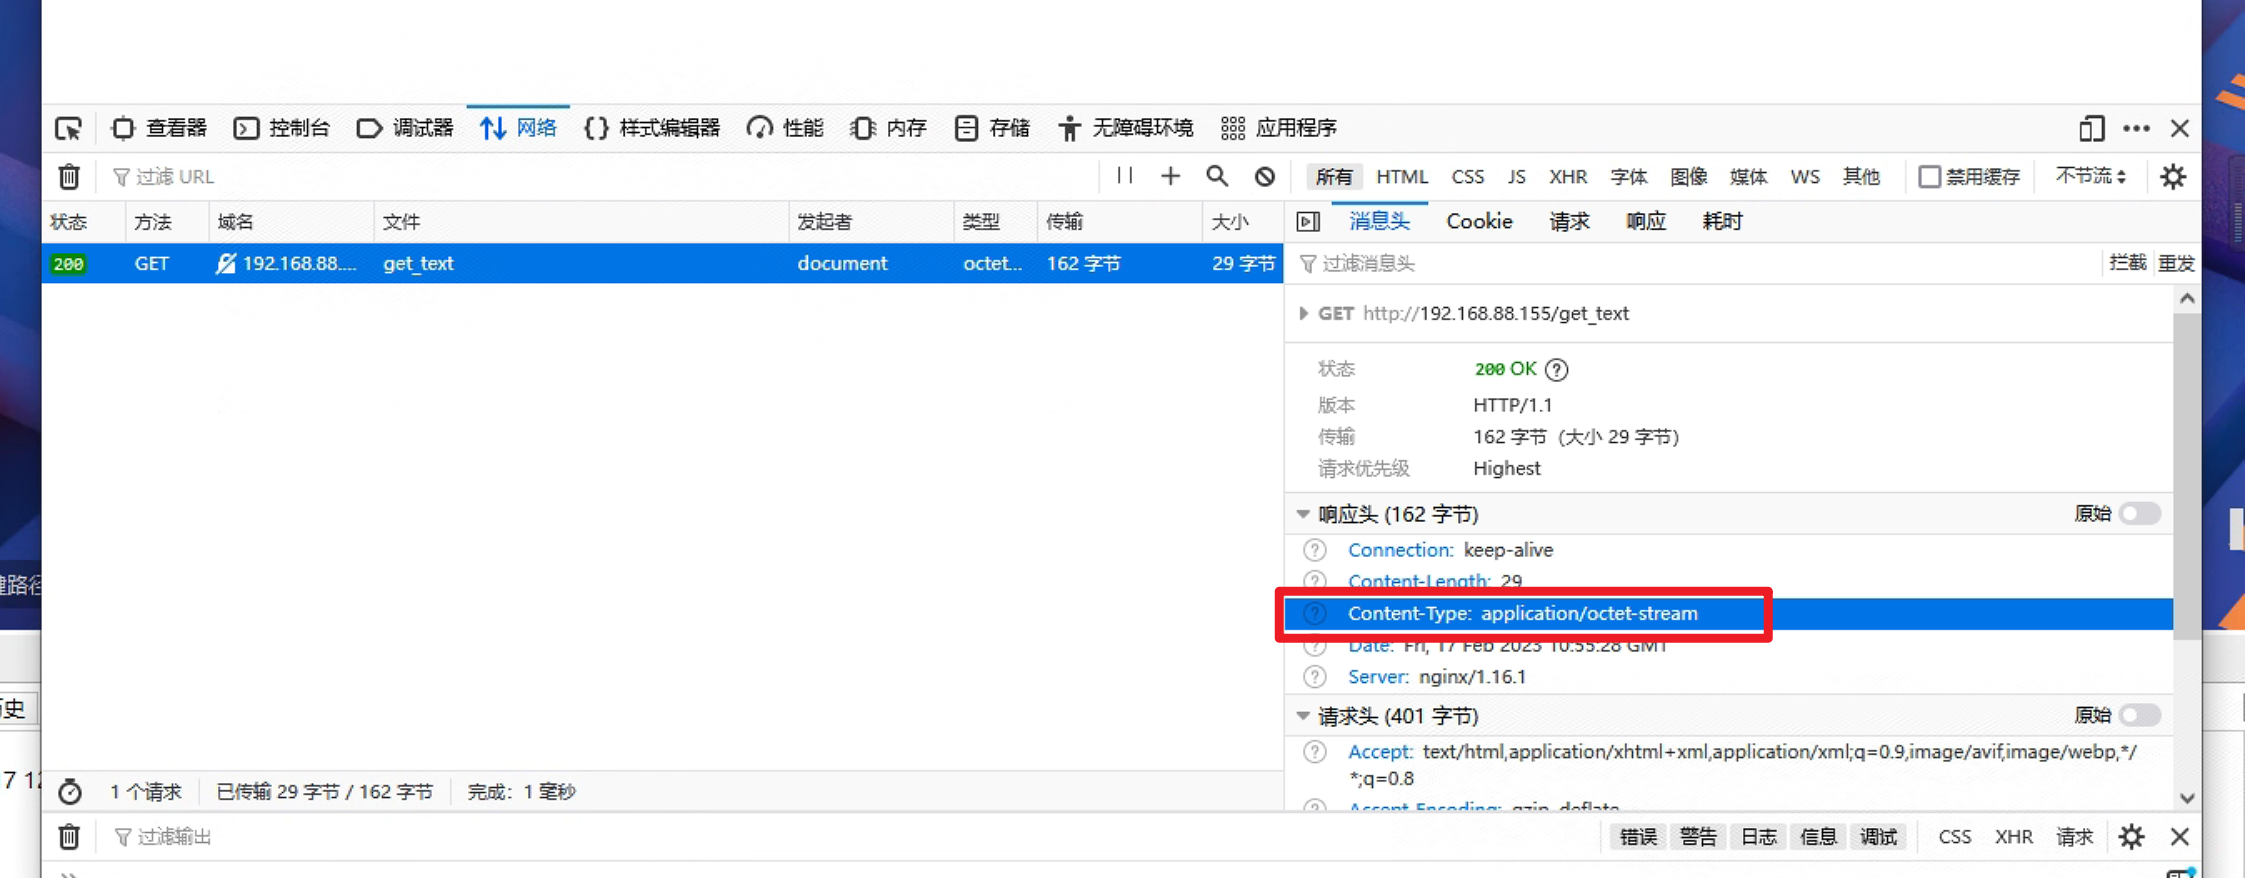Open help for Server header
2245x878 pixels.
click(1315, 677)
